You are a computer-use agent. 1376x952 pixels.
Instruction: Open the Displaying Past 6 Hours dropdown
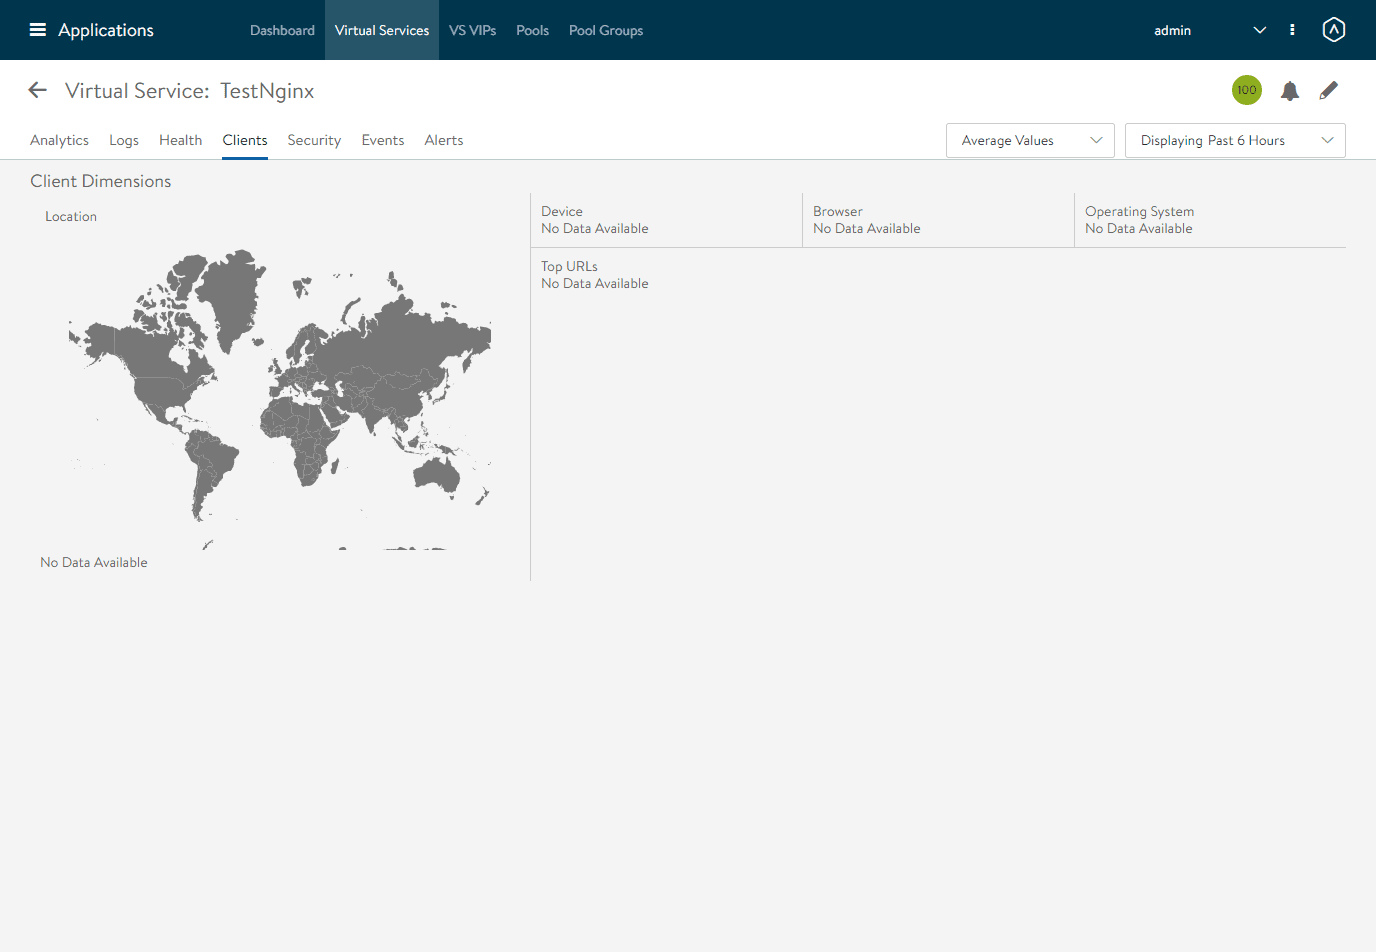click(1235, 141)
